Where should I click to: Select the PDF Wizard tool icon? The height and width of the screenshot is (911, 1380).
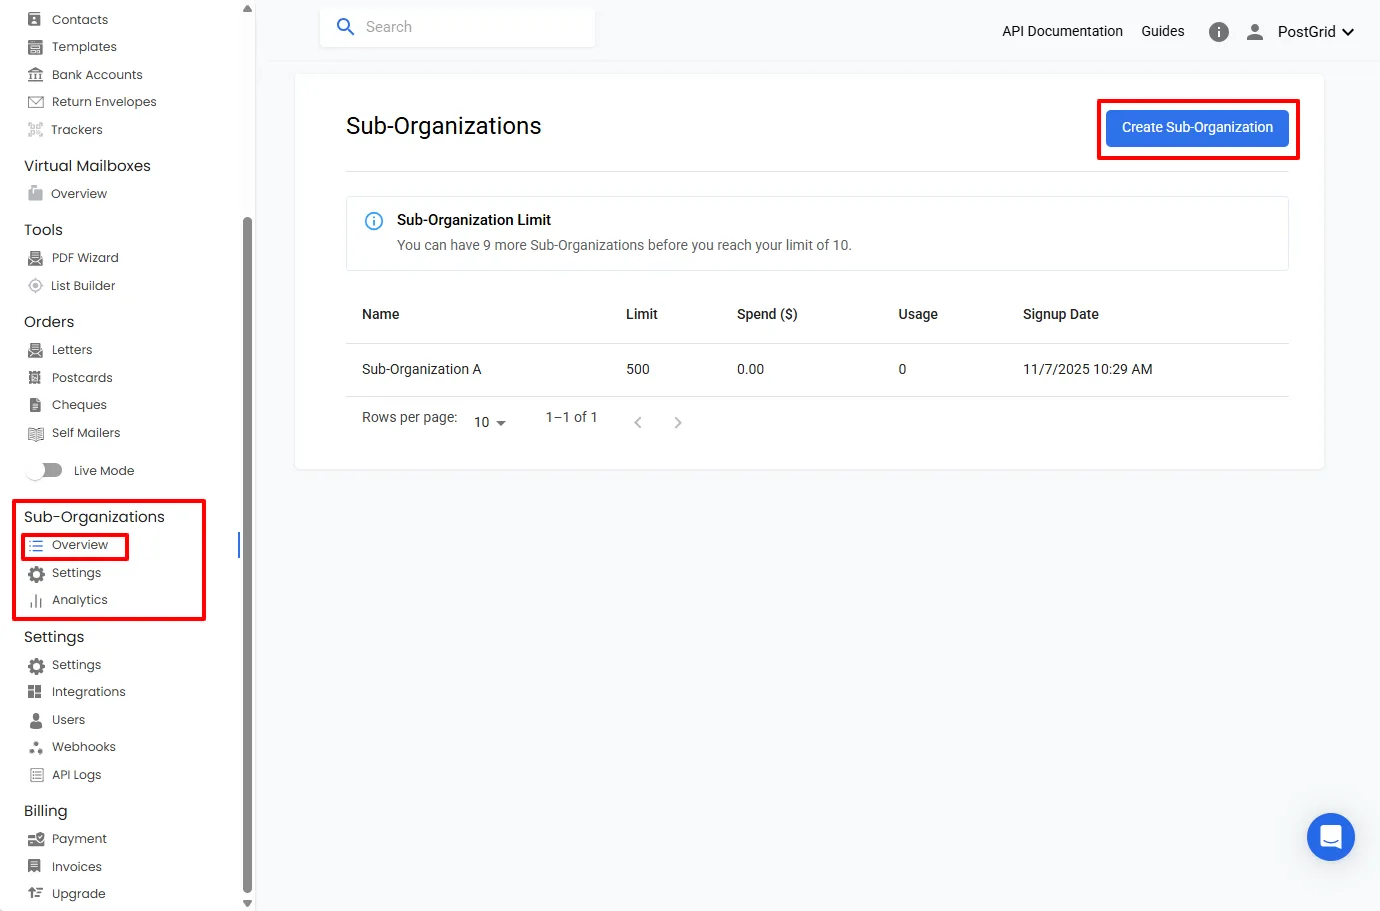(x=36, y=257)
